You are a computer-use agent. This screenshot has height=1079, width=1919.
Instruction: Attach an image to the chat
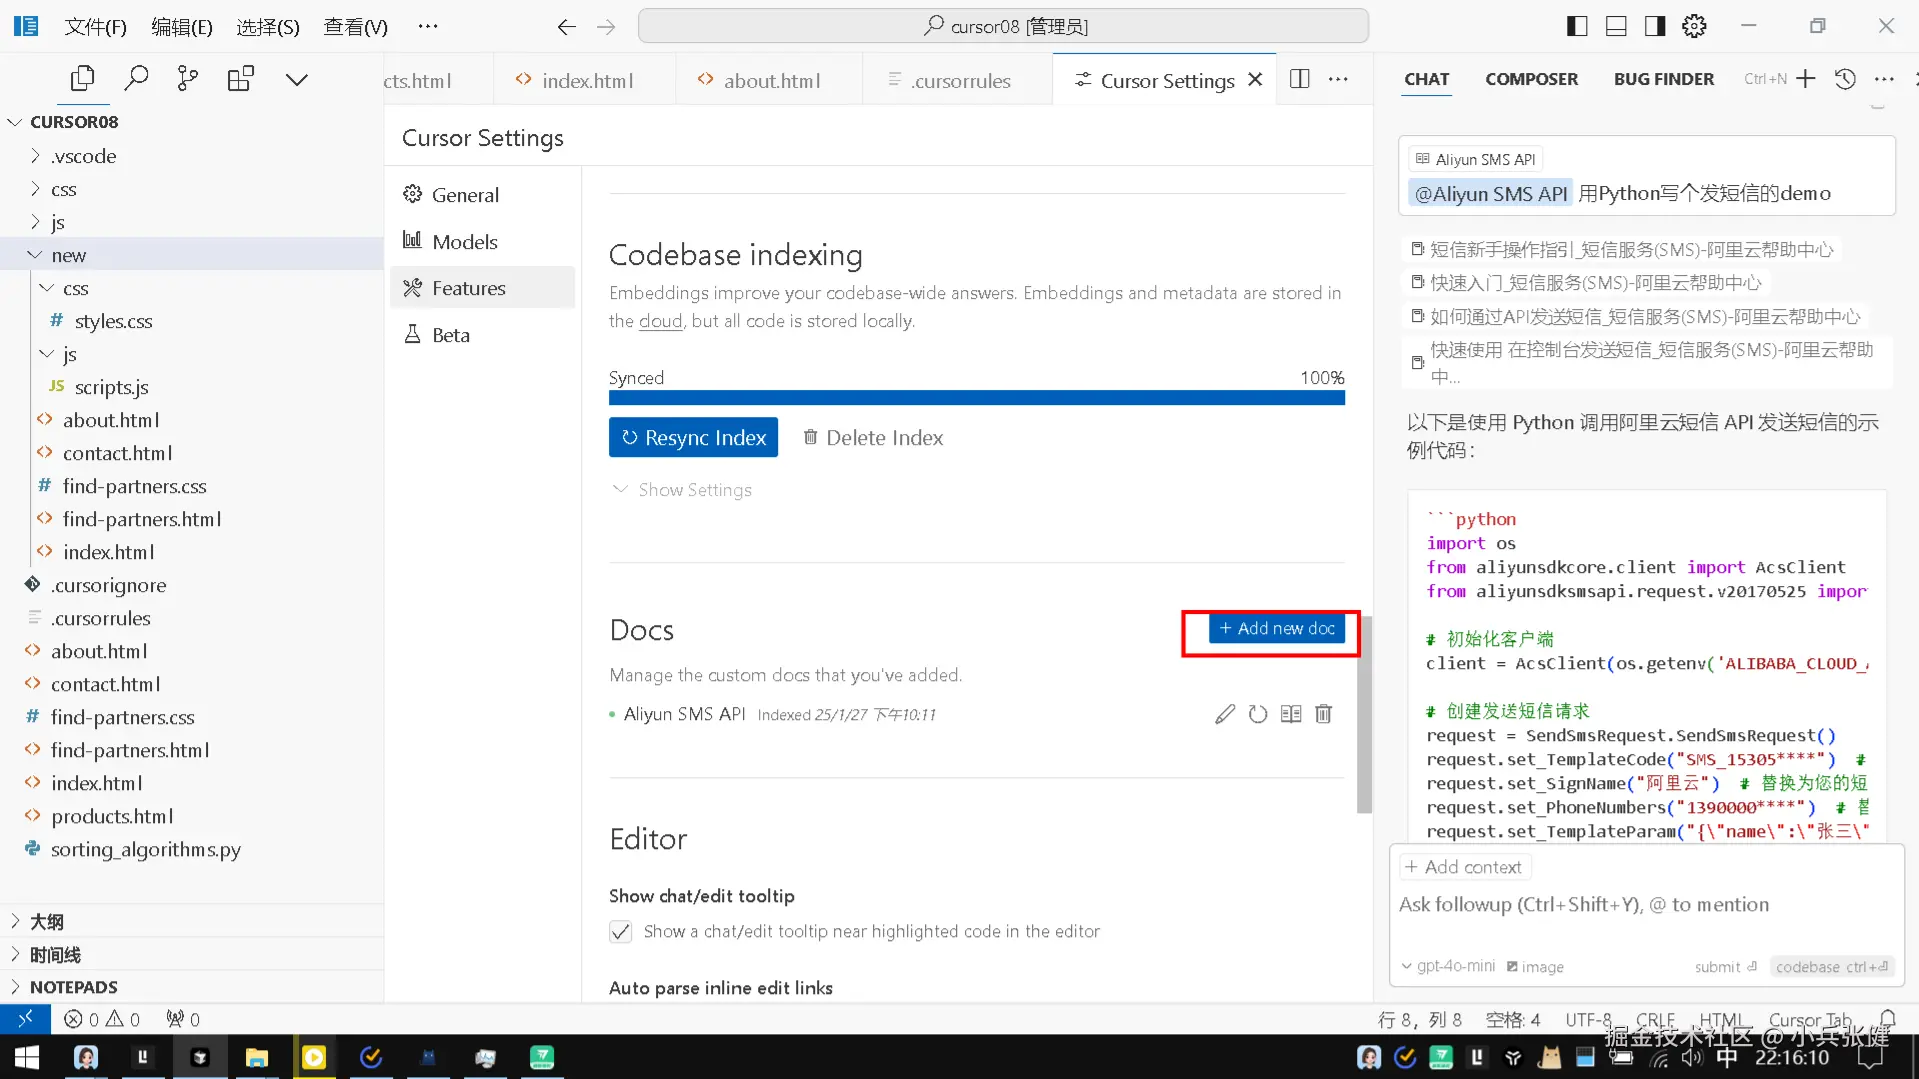tap(1535, 967)
